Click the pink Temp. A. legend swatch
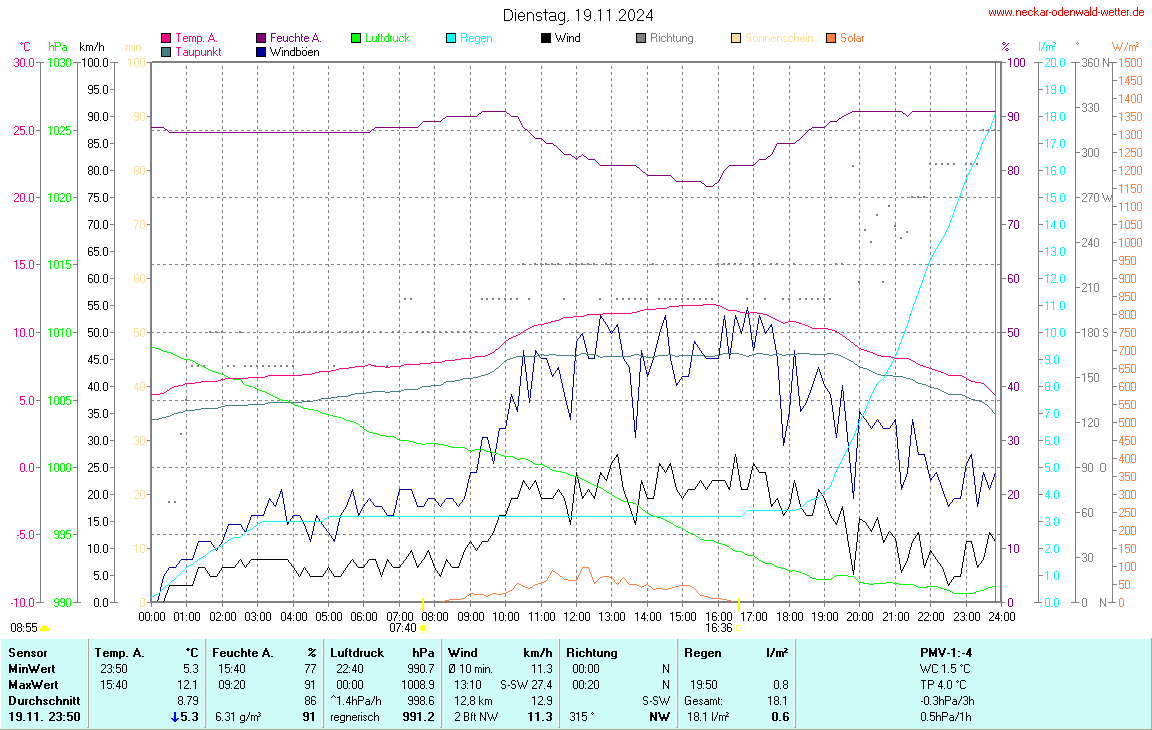The height and width of the screenshot is (730, 1152). pyautogui.click(x=166, y=38)
